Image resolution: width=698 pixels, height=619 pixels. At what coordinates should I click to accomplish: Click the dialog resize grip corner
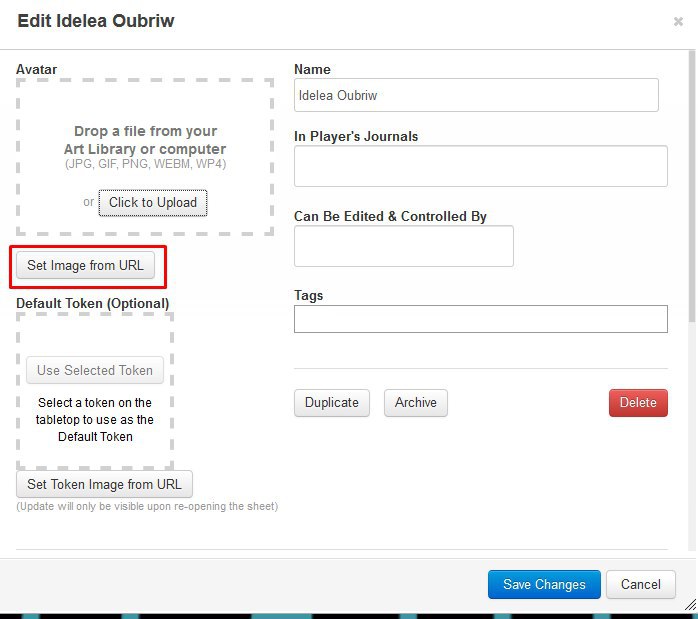point(690,605)
